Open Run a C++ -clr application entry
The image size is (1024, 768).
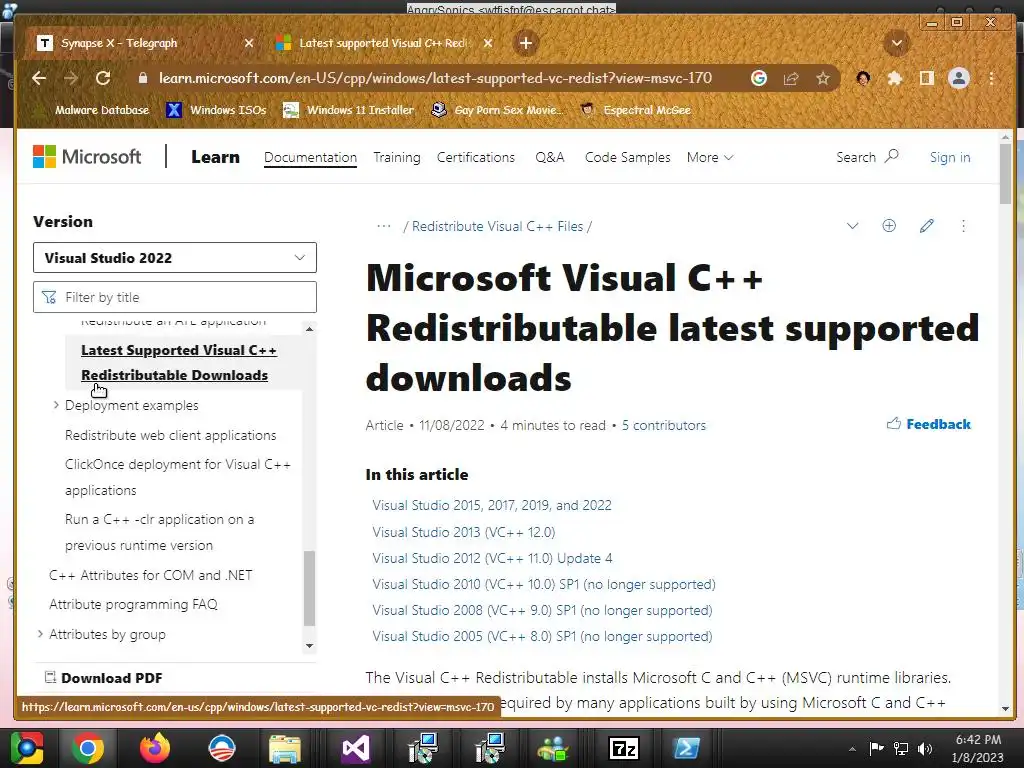pos(159,532)
